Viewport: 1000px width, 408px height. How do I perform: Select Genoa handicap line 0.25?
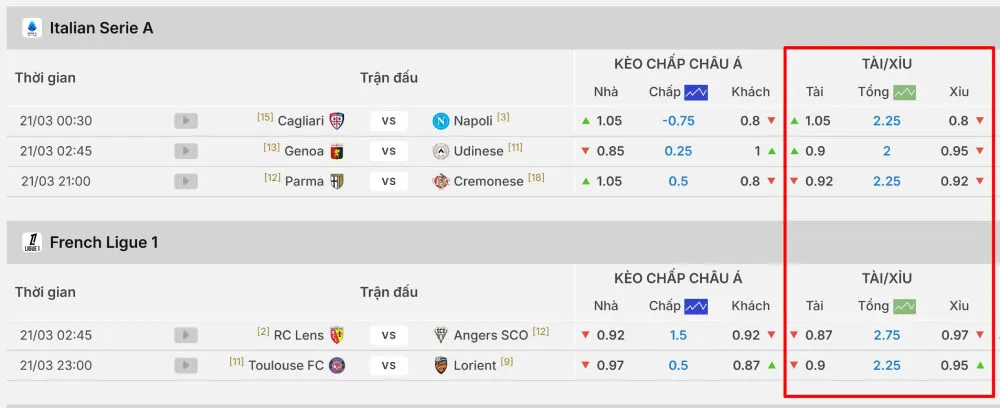click(x=678, y=151)
